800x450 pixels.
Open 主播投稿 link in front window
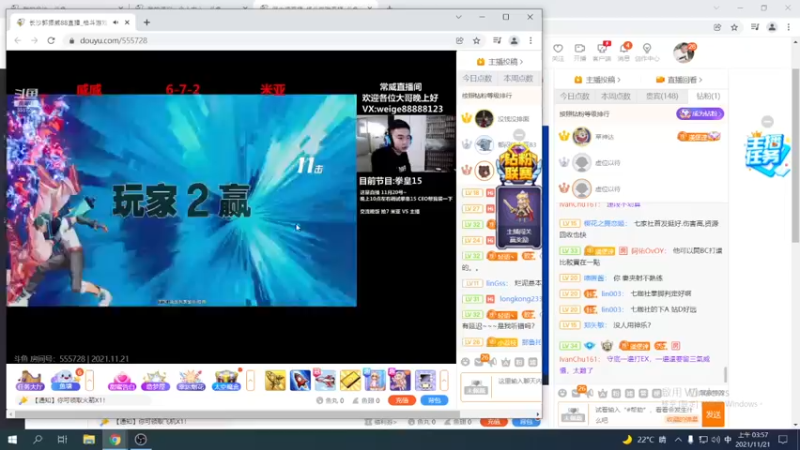click(x=500, y=62)
